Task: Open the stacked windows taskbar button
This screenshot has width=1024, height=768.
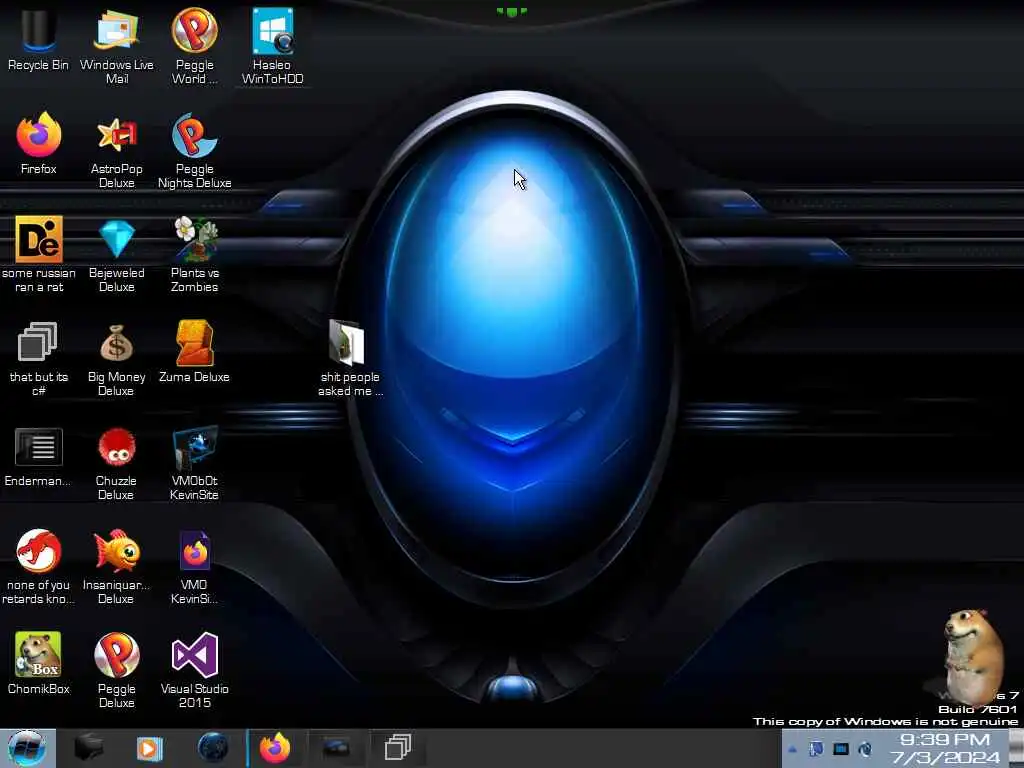Action: [398, 748]
